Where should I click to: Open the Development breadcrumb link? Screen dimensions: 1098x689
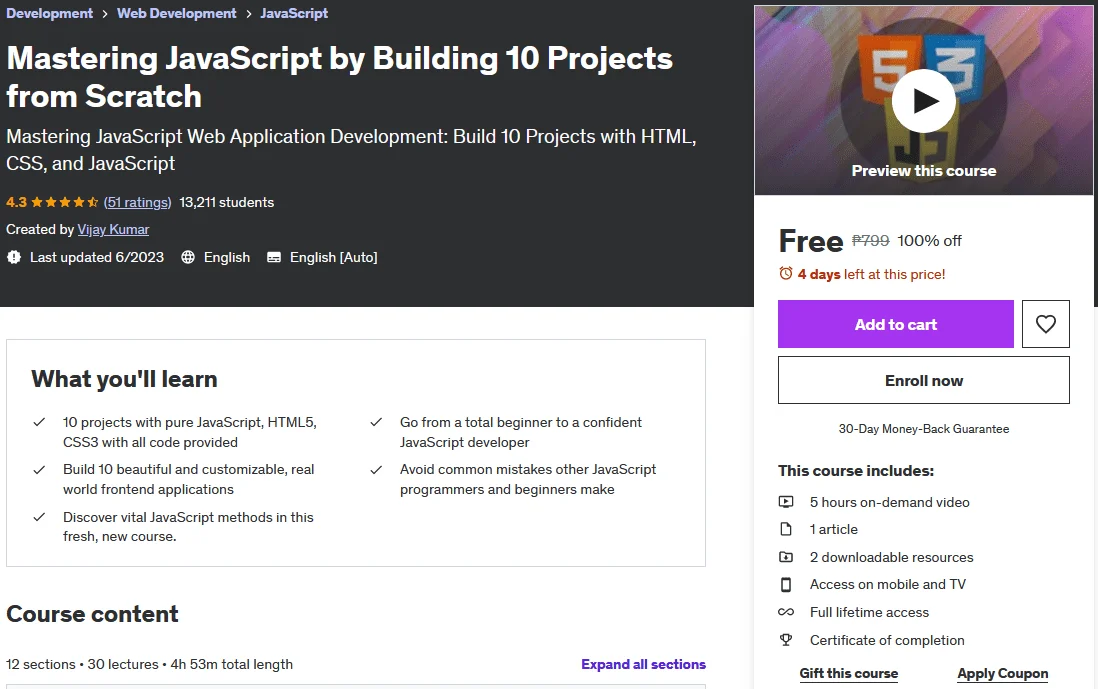click(49, 13)
